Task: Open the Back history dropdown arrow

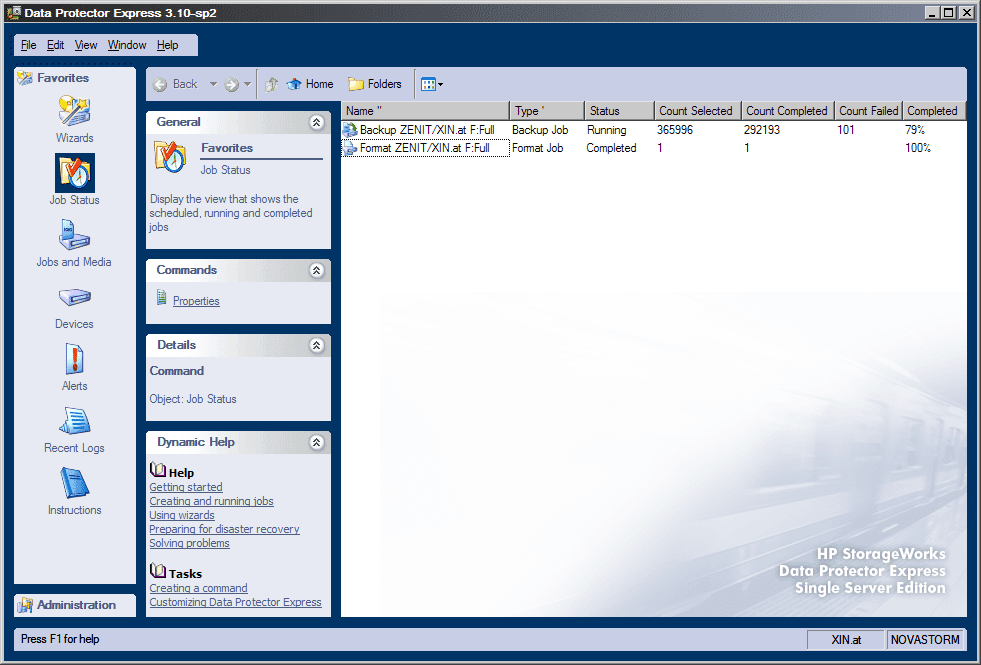Action: [x=213, y=84]
